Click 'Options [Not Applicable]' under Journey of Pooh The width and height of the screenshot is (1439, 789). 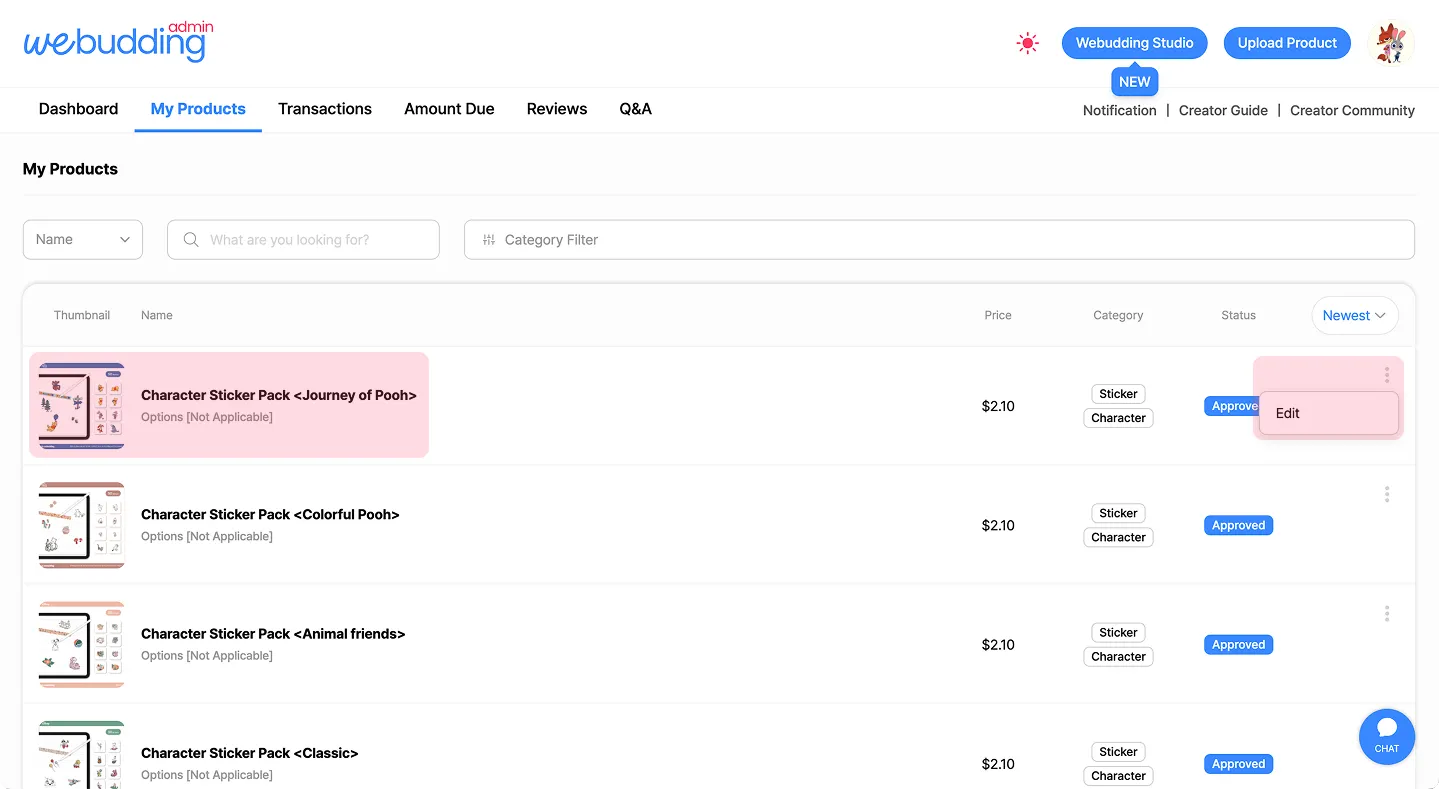coord(207,417)
